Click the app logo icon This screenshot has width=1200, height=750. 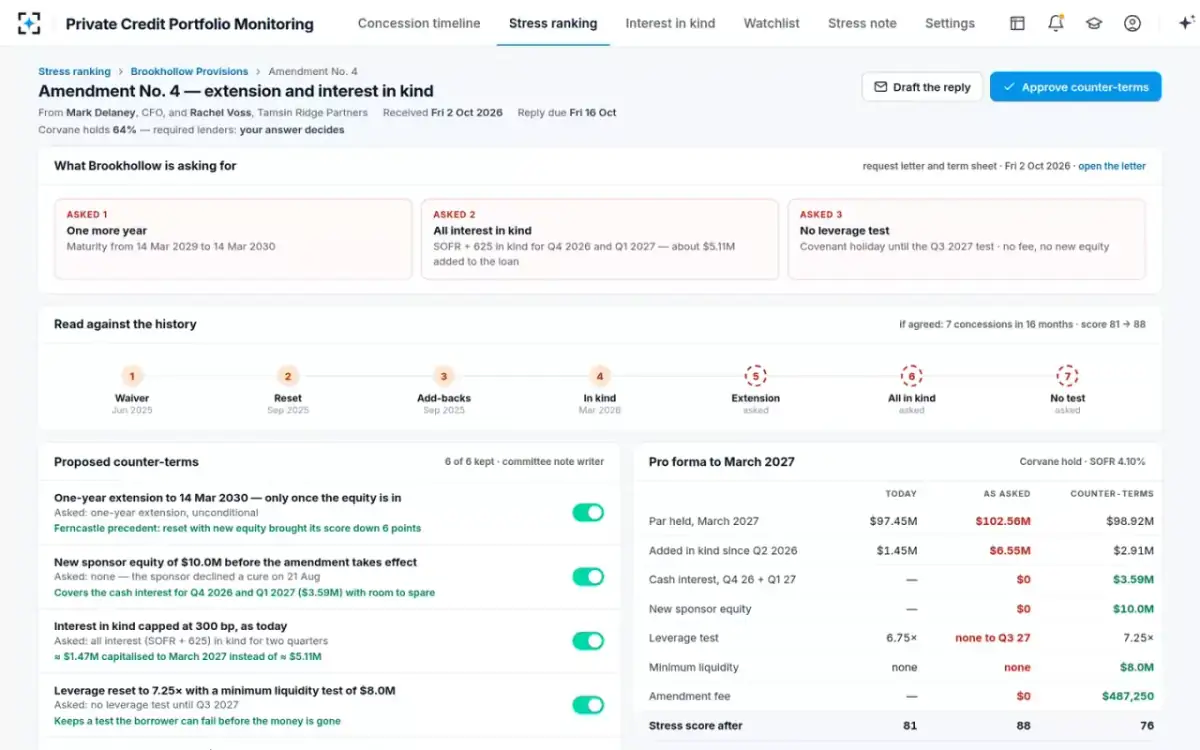29,23
